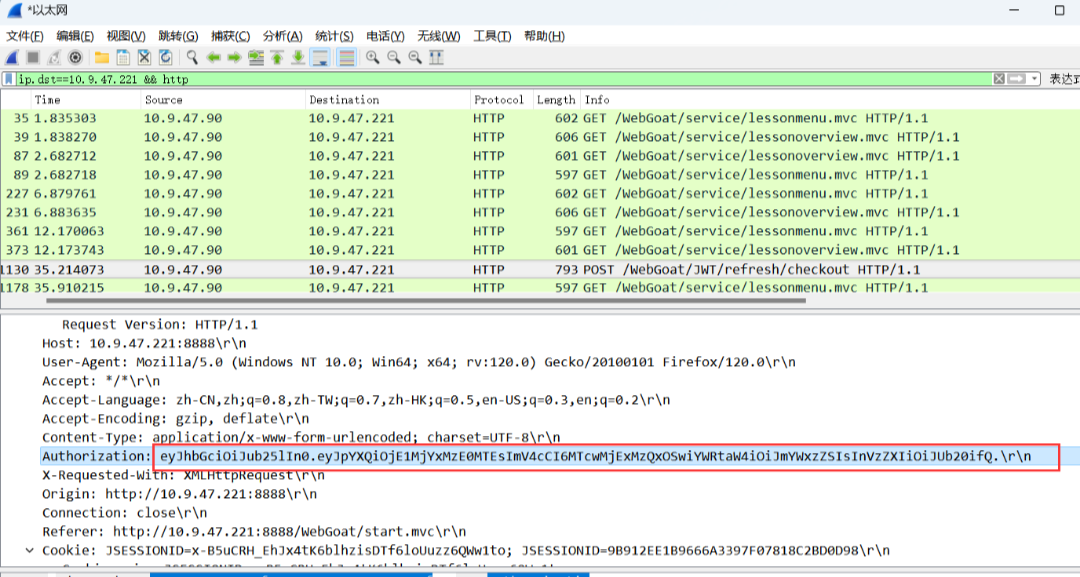Save the capture file
1080x577 pixels.
pyautogui.click(x=123, y=58)
